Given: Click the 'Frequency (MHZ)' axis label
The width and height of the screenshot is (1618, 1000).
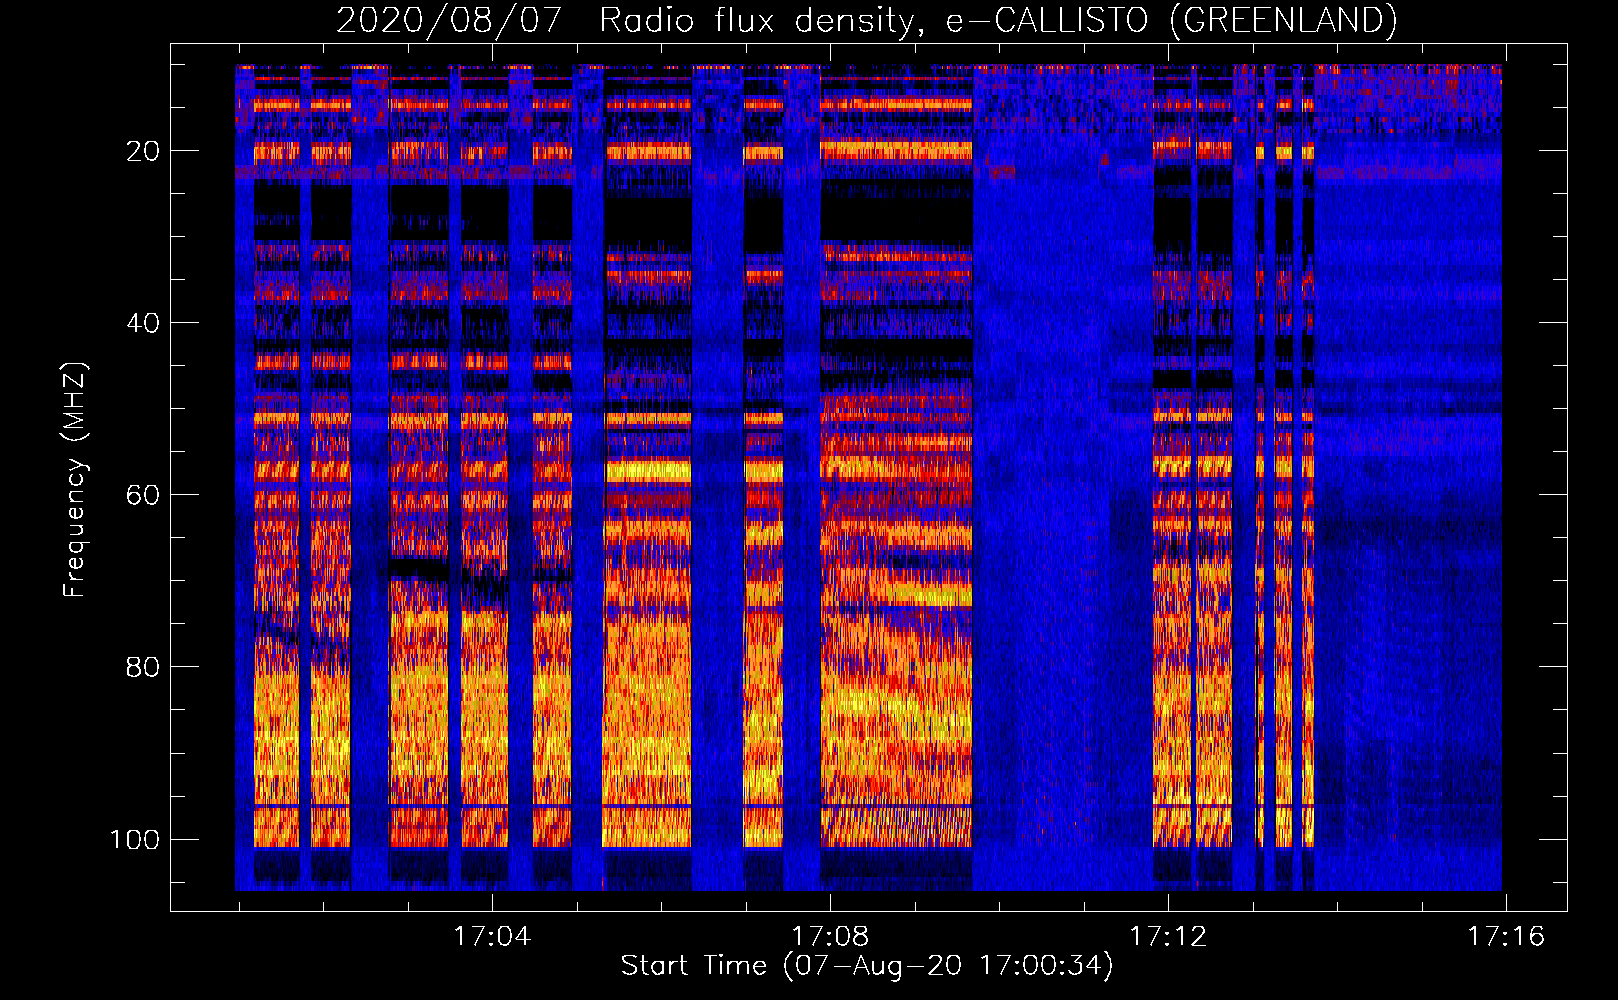Looking at the screenshot, I should 75,480.
